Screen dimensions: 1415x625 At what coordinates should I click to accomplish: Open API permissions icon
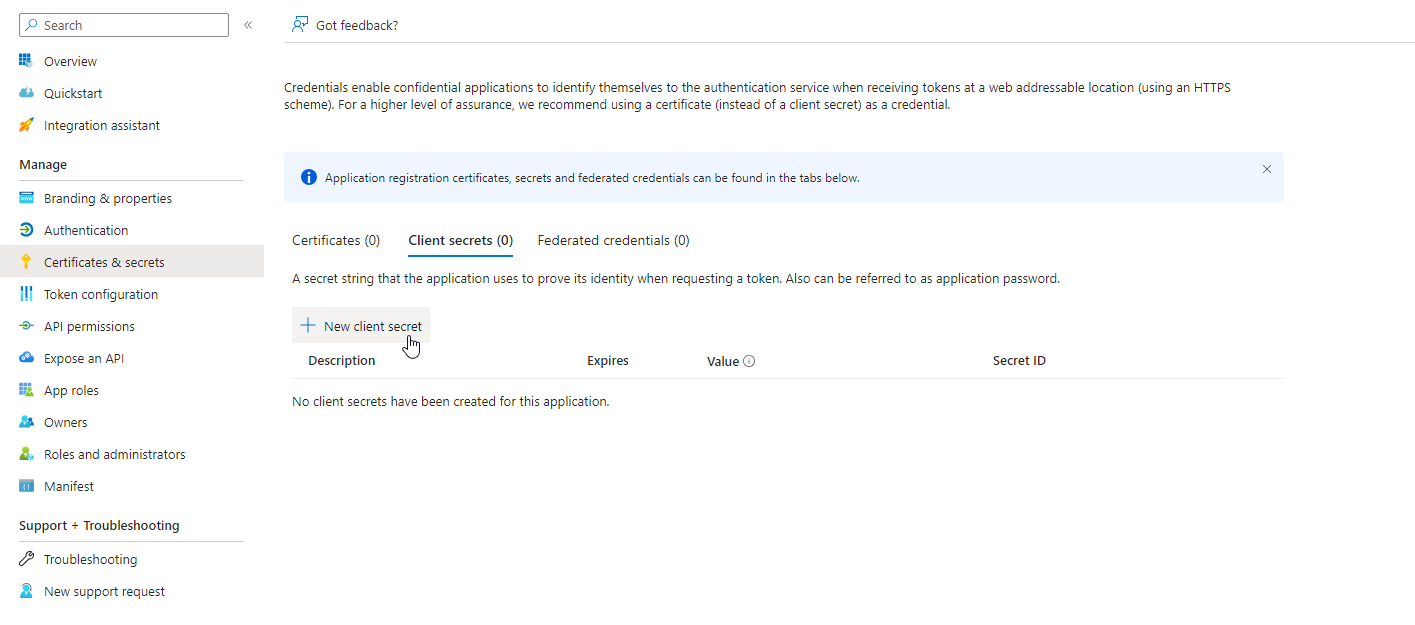point(27,326)
